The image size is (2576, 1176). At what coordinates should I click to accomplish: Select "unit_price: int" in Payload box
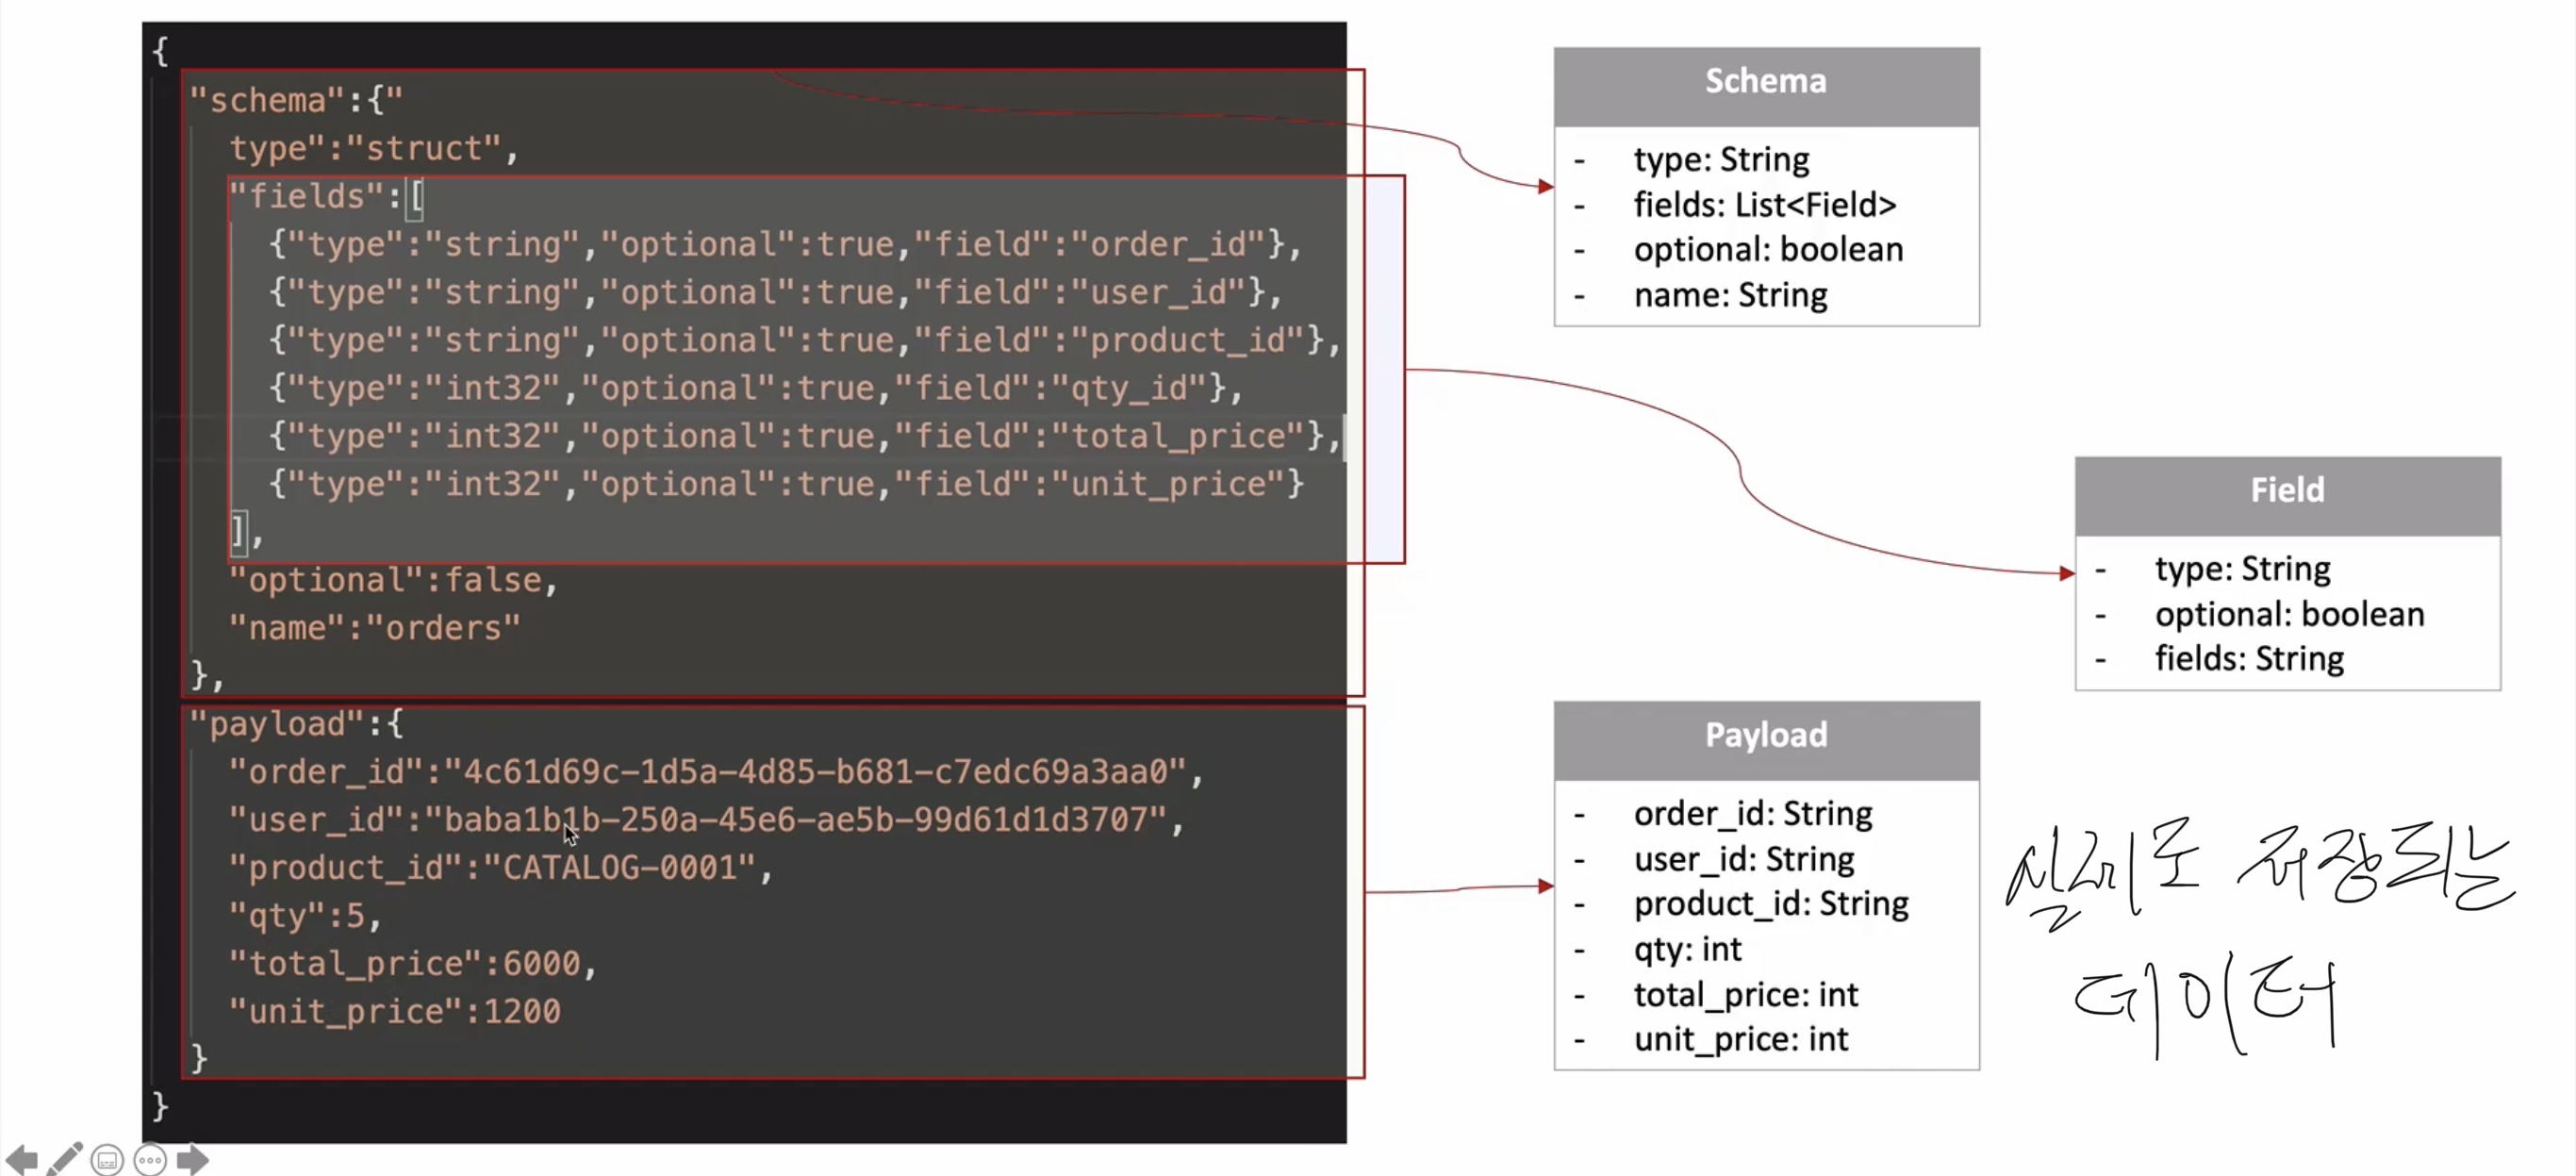(1741, 1040)
